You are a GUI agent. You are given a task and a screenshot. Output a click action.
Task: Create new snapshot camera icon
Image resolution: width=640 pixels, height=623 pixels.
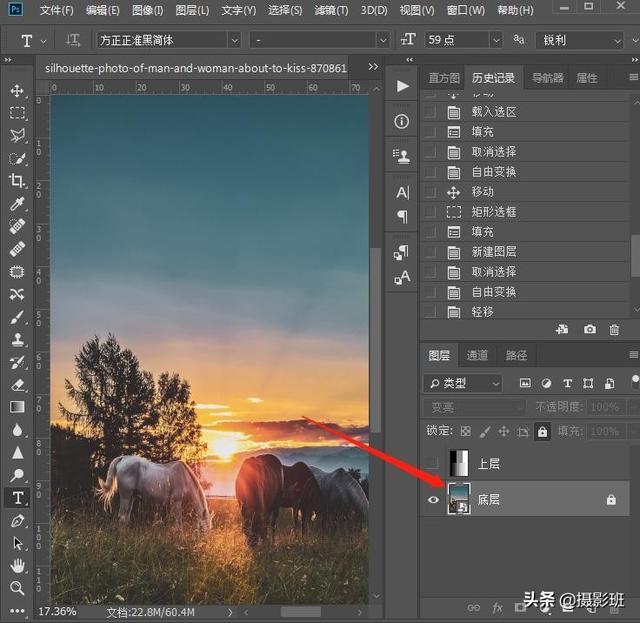[x=589, y=329]
